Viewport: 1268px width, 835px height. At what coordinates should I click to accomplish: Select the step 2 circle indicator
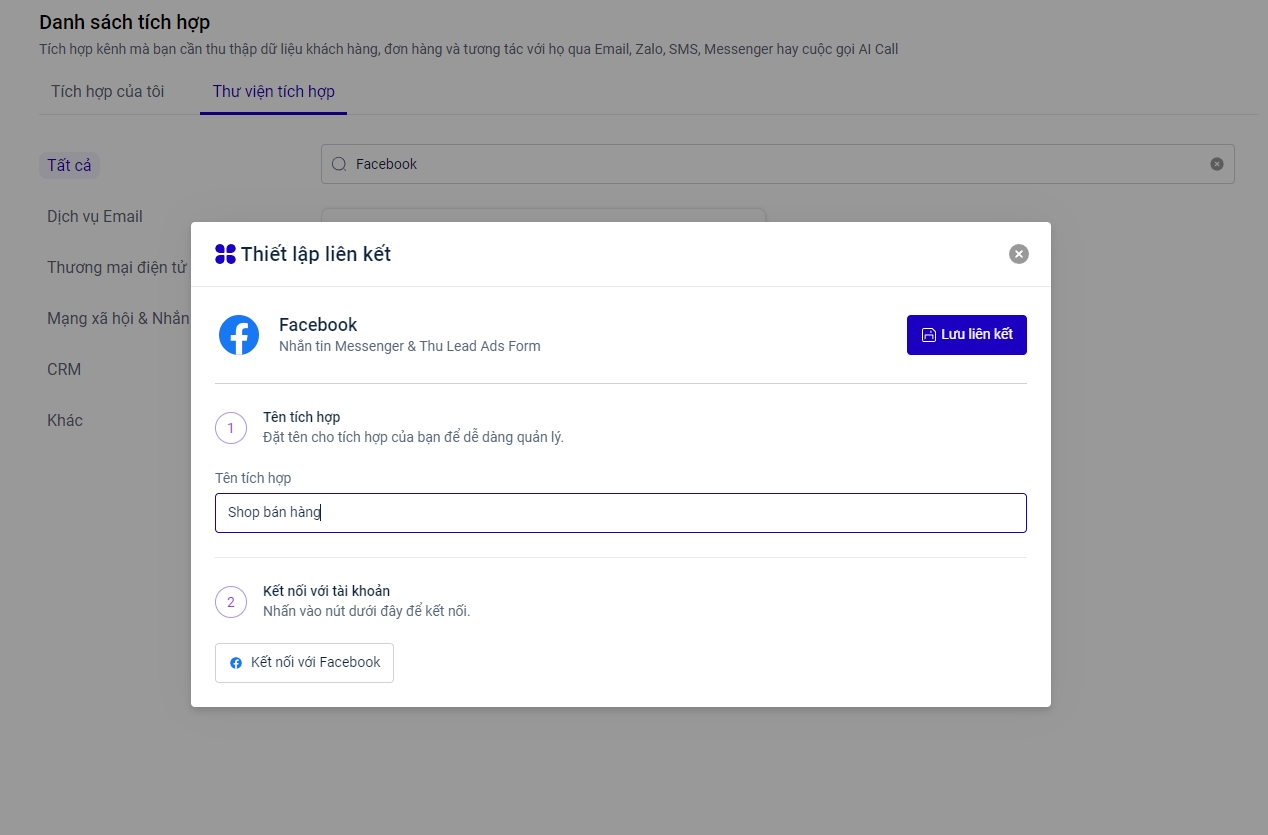coord(231,602)
